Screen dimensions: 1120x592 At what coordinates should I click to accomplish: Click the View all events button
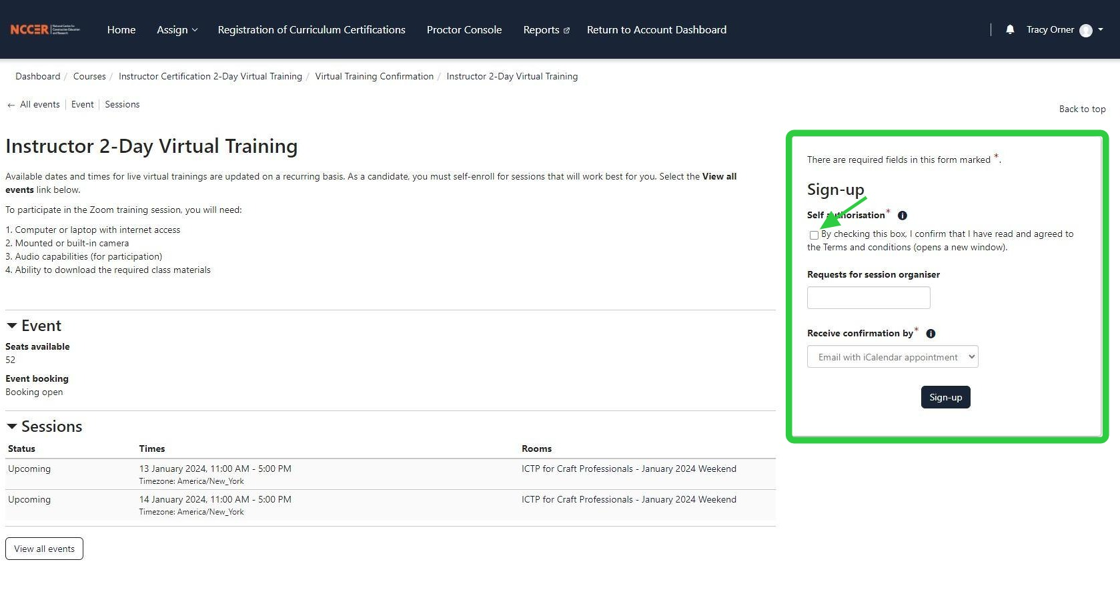click(44, 548)
